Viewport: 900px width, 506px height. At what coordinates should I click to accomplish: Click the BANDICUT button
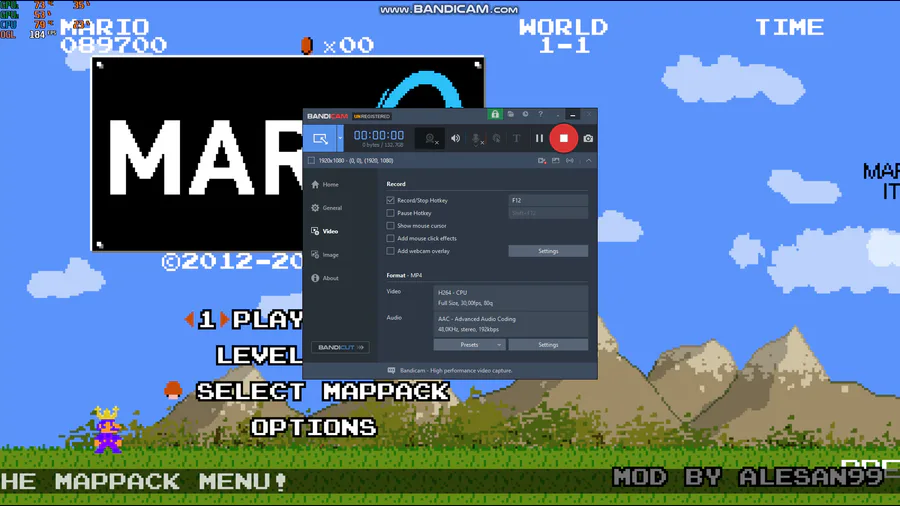point(340,347)
